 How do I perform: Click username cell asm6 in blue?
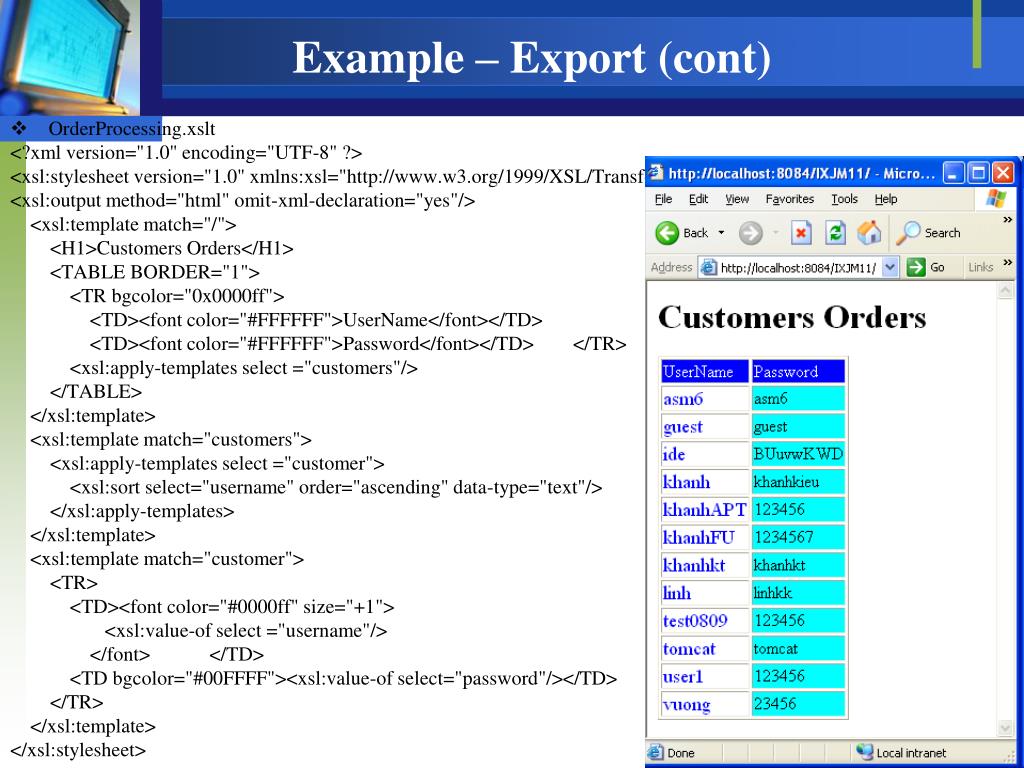[705, 398]
